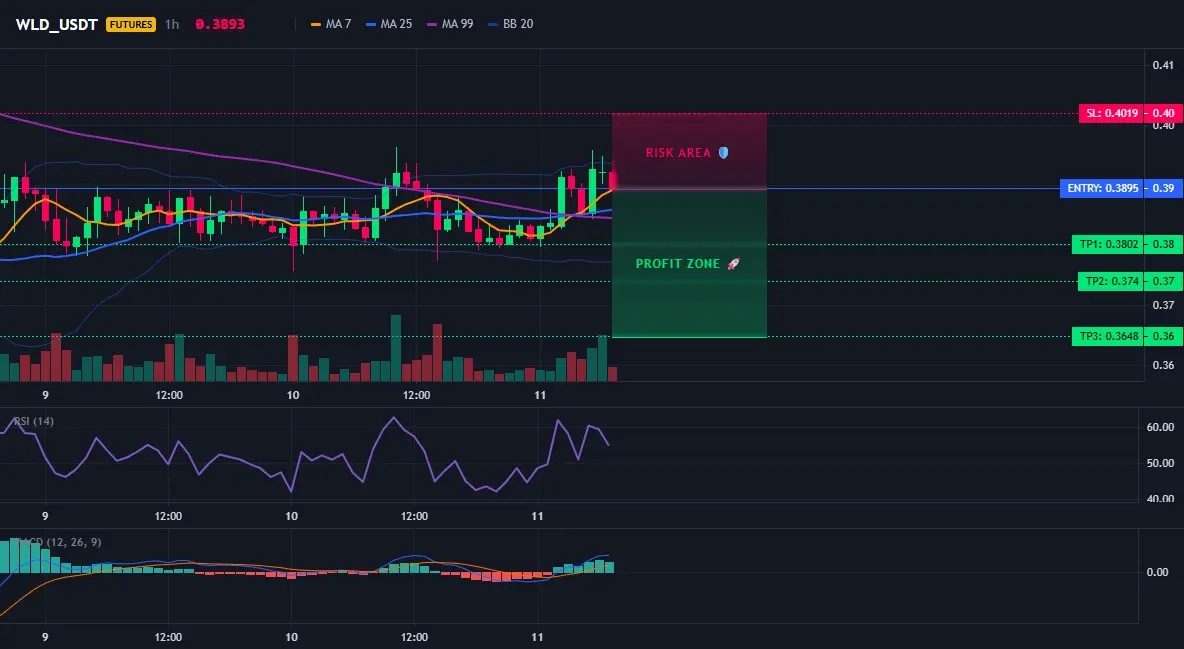Click the 60.00 RSI axis value
Viewport: 1184px width, 649px height.
[1160, 427]
